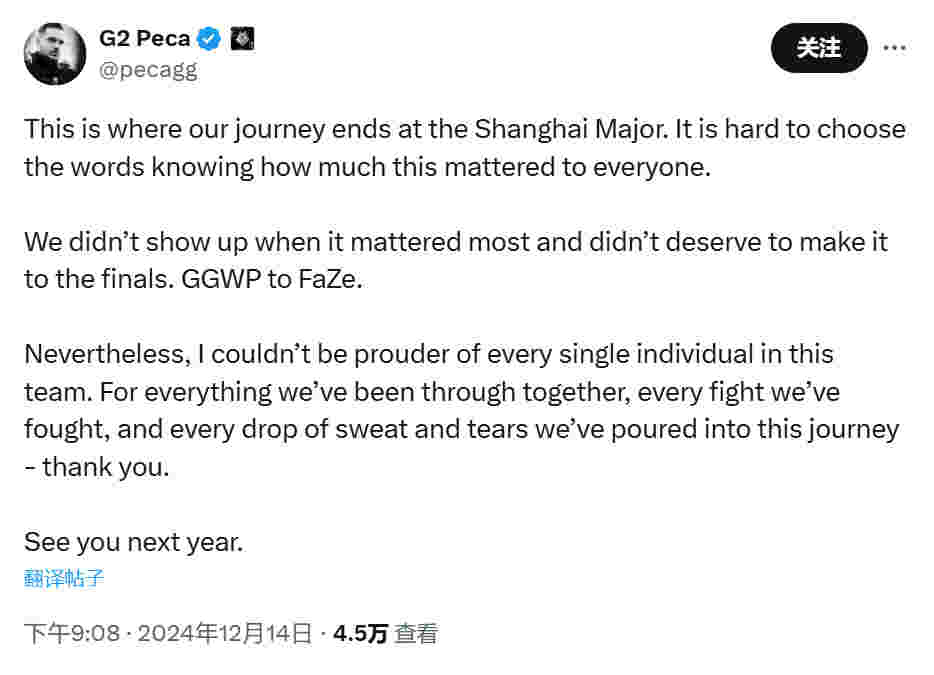
Task: Click the 4.5万 view count number
Action: pos(360,633)
